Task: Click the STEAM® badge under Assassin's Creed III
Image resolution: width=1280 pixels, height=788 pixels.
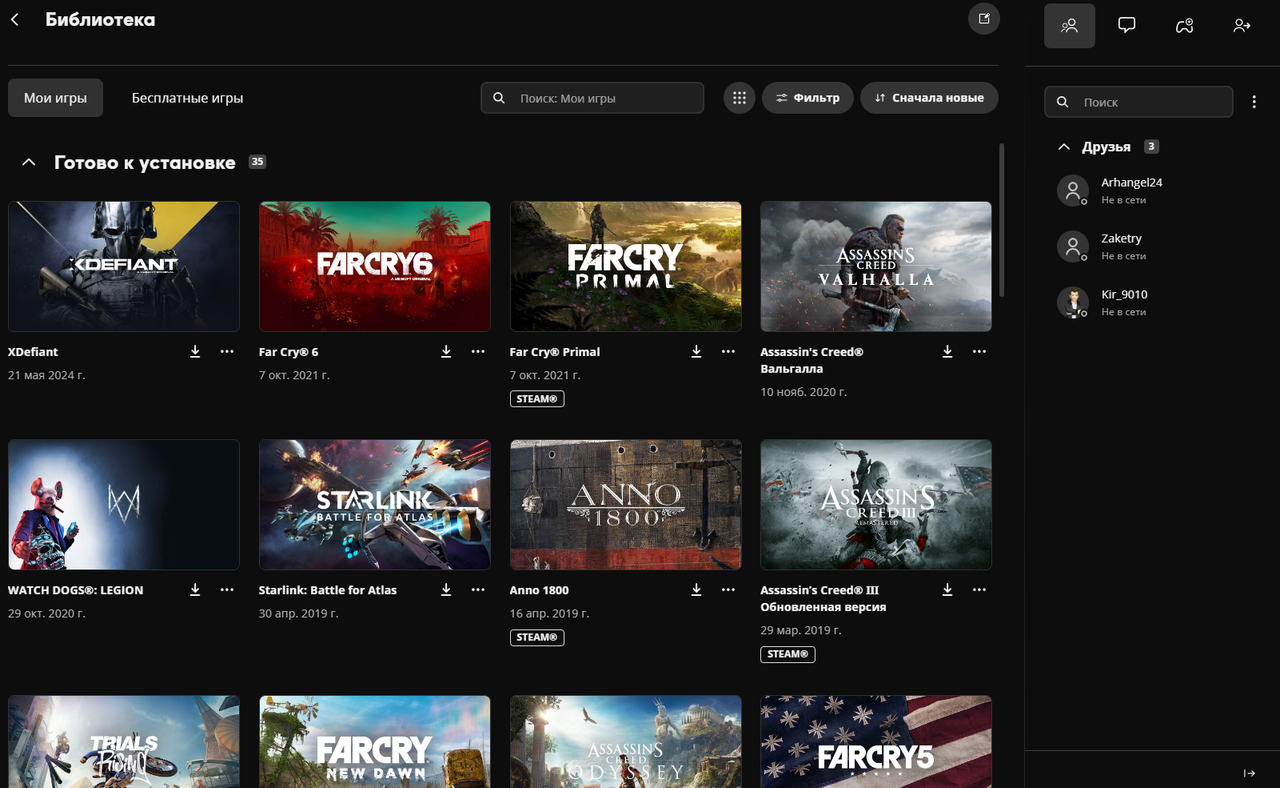Action: [788, 654]
